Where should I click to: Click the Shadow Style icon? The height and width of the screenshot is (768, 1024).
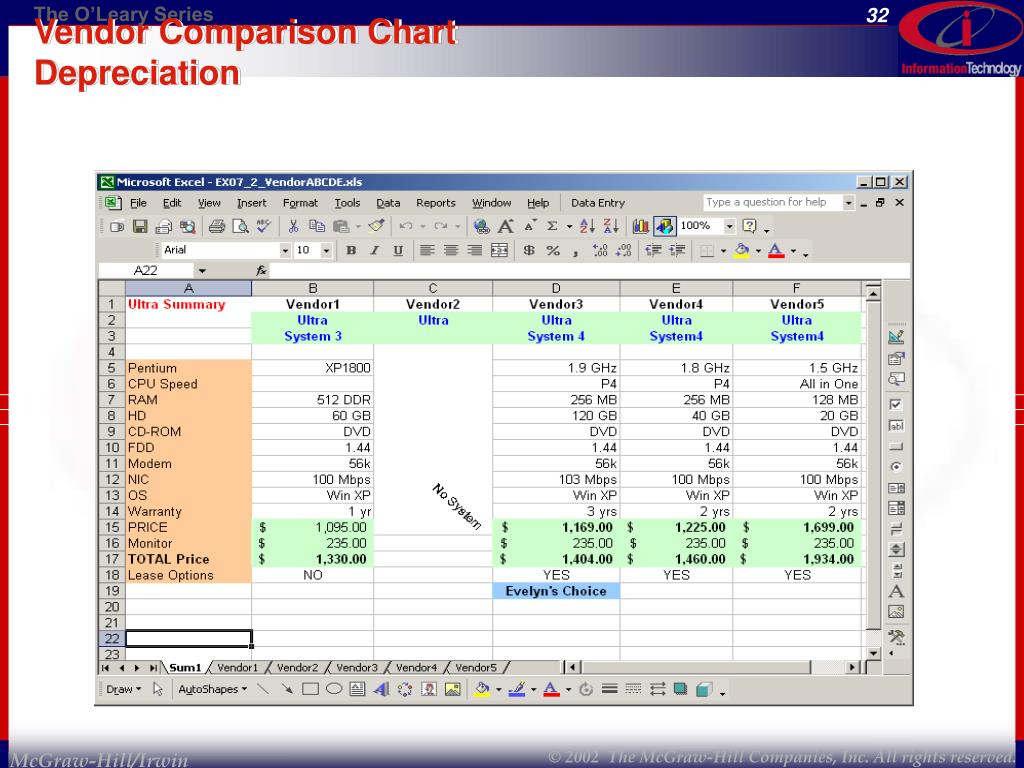680,690
